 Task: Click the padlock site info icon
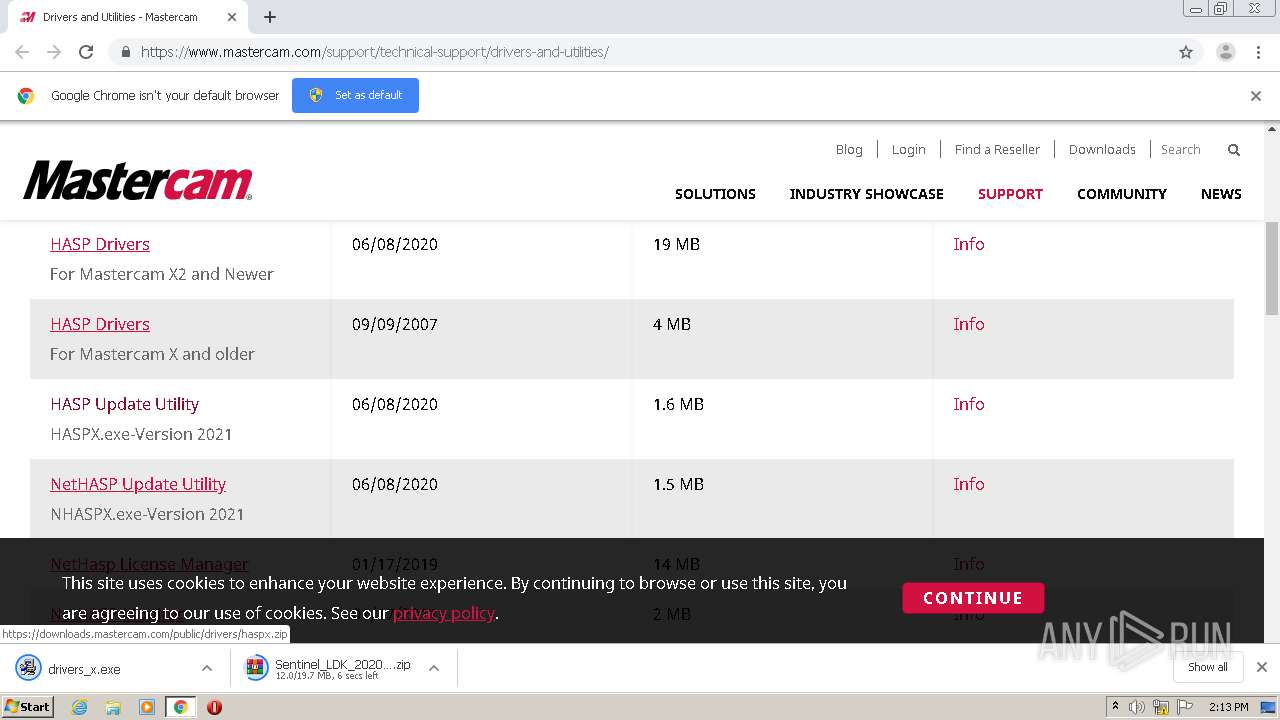(x=125, y=52)
